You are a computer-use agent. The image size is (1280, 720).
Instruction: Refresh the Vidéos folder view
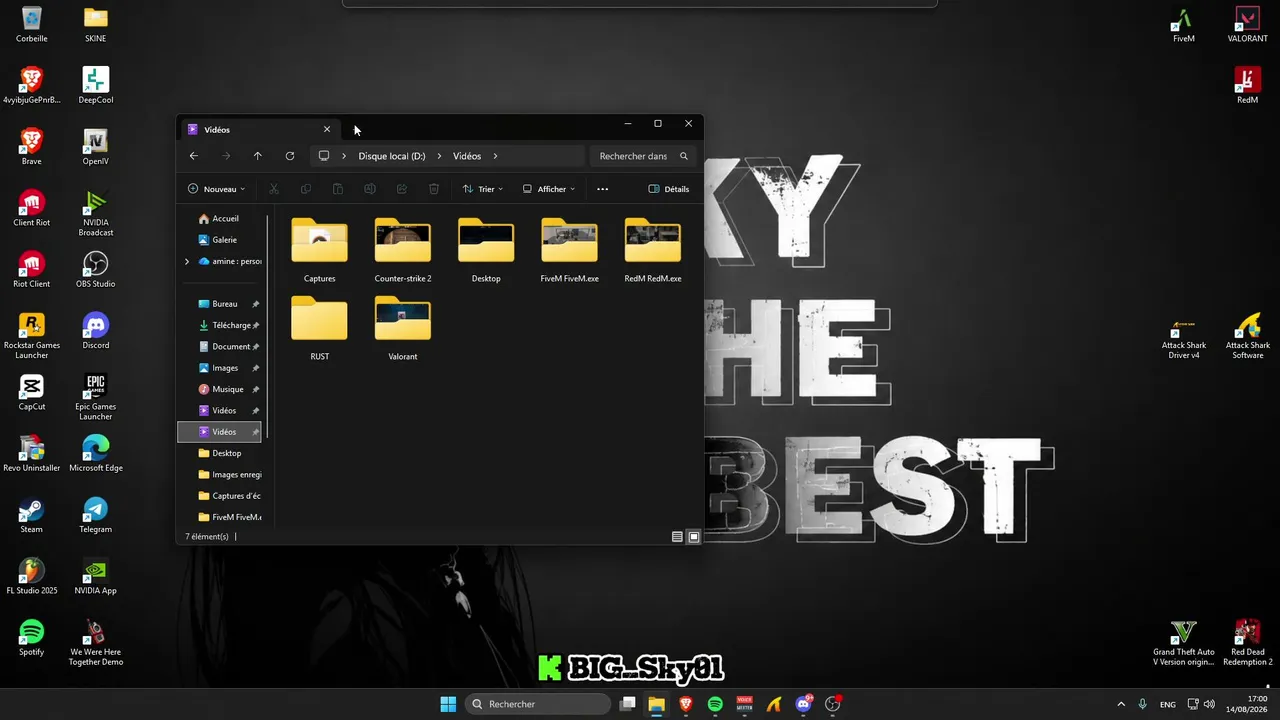290,156
